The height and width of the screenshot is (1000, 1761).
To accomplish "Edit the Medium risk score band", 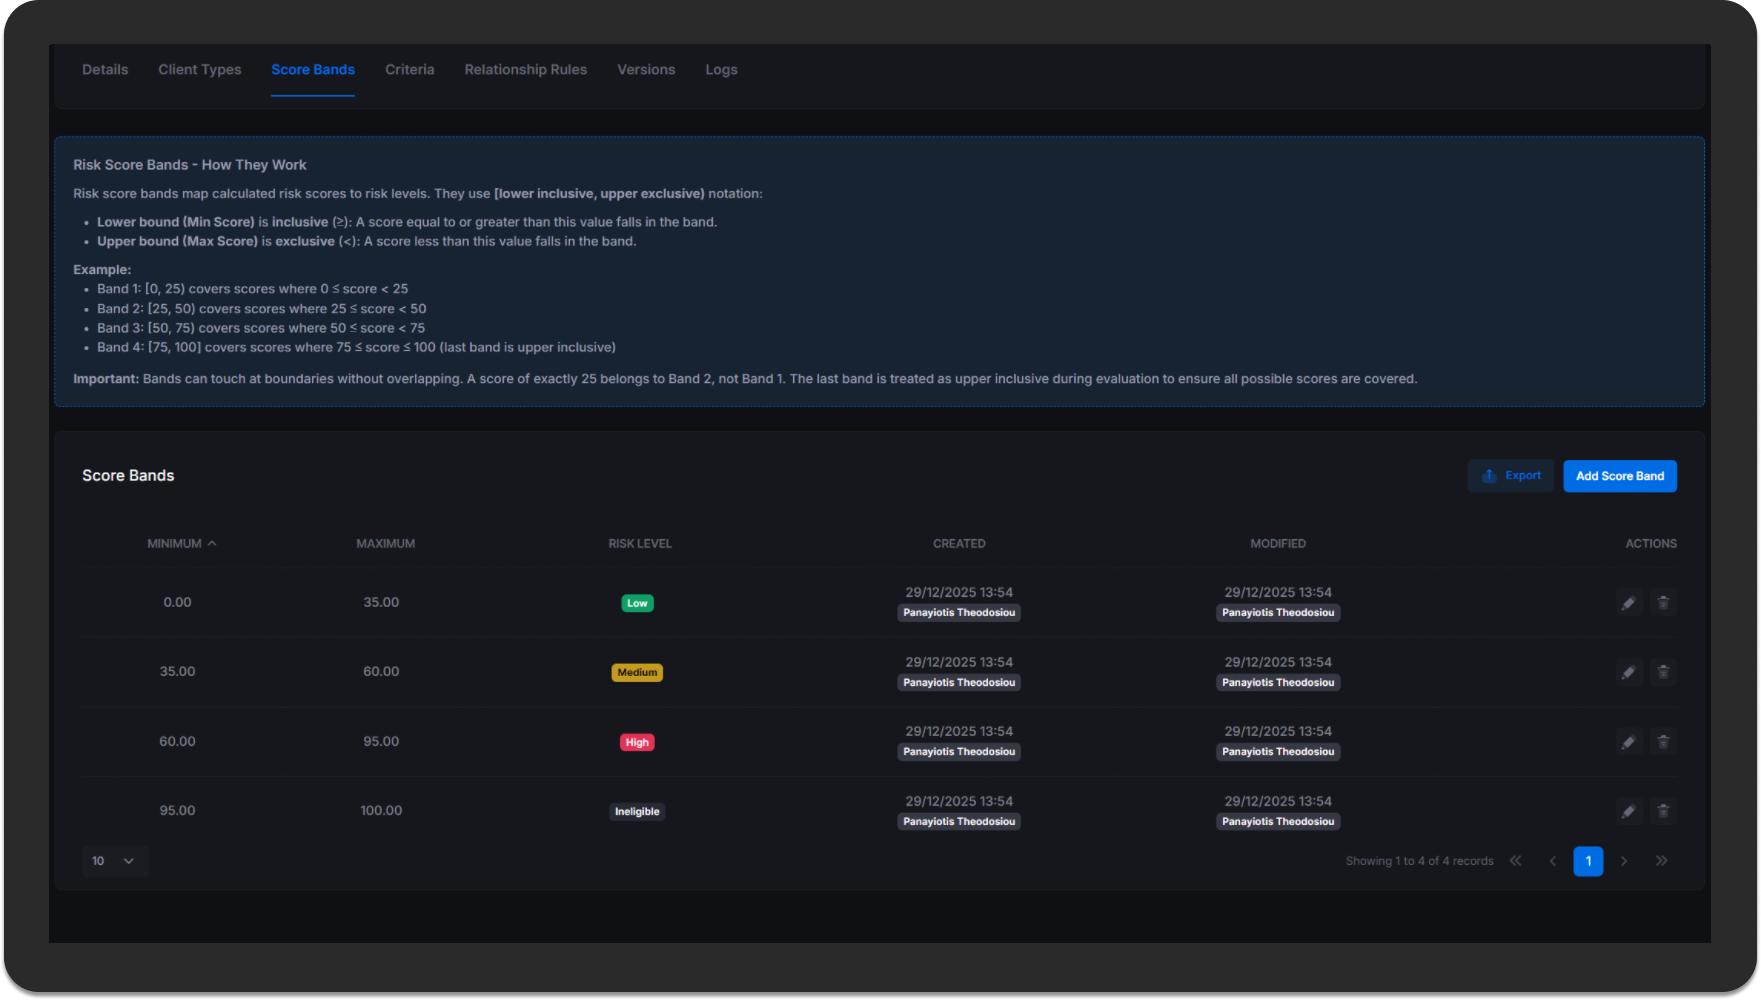I will [x=1628, y=672].
